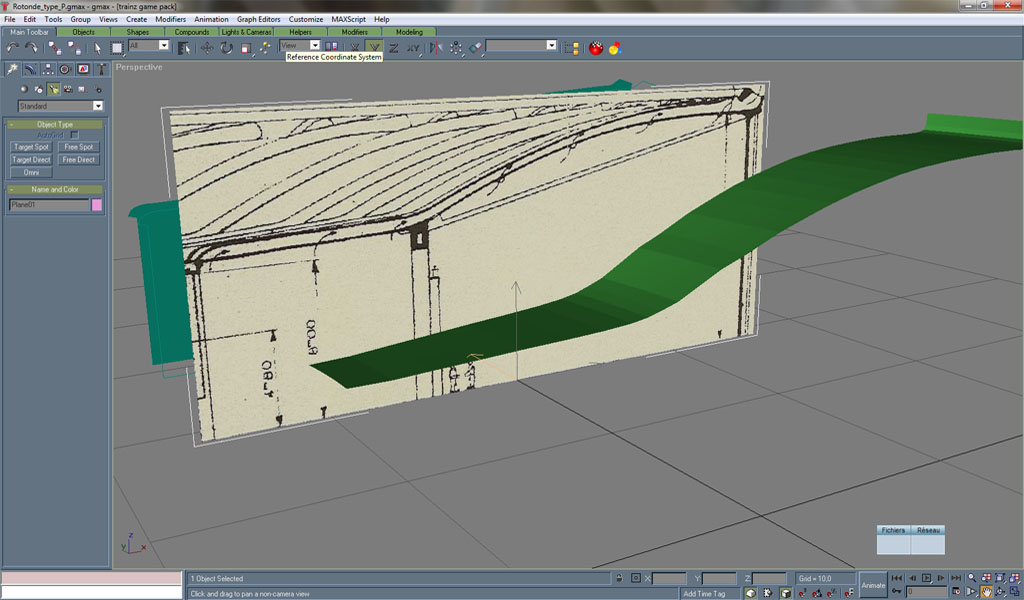Toggle the selection lock padlock
This screenshot has width=1024, height=600.
click(620, 578)
